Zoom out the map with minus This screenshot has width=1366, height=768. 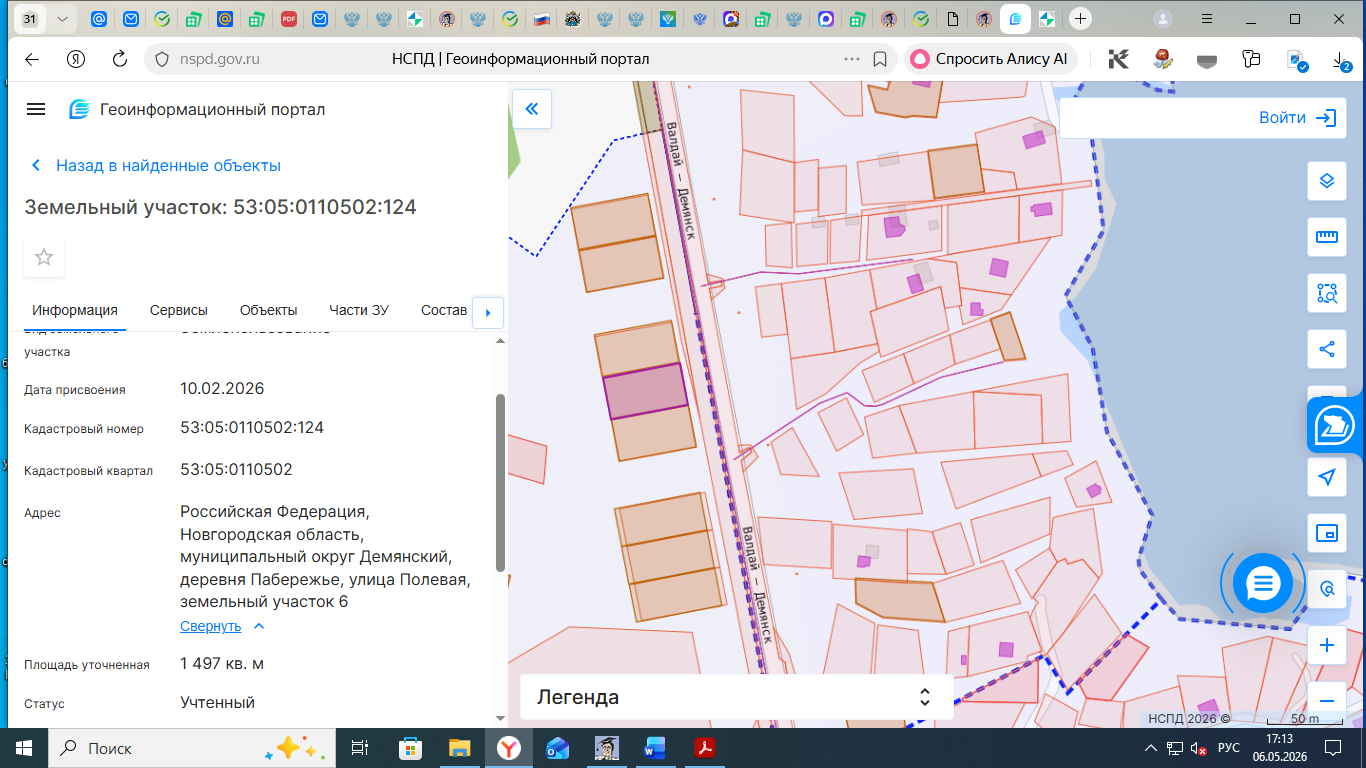1327,700
